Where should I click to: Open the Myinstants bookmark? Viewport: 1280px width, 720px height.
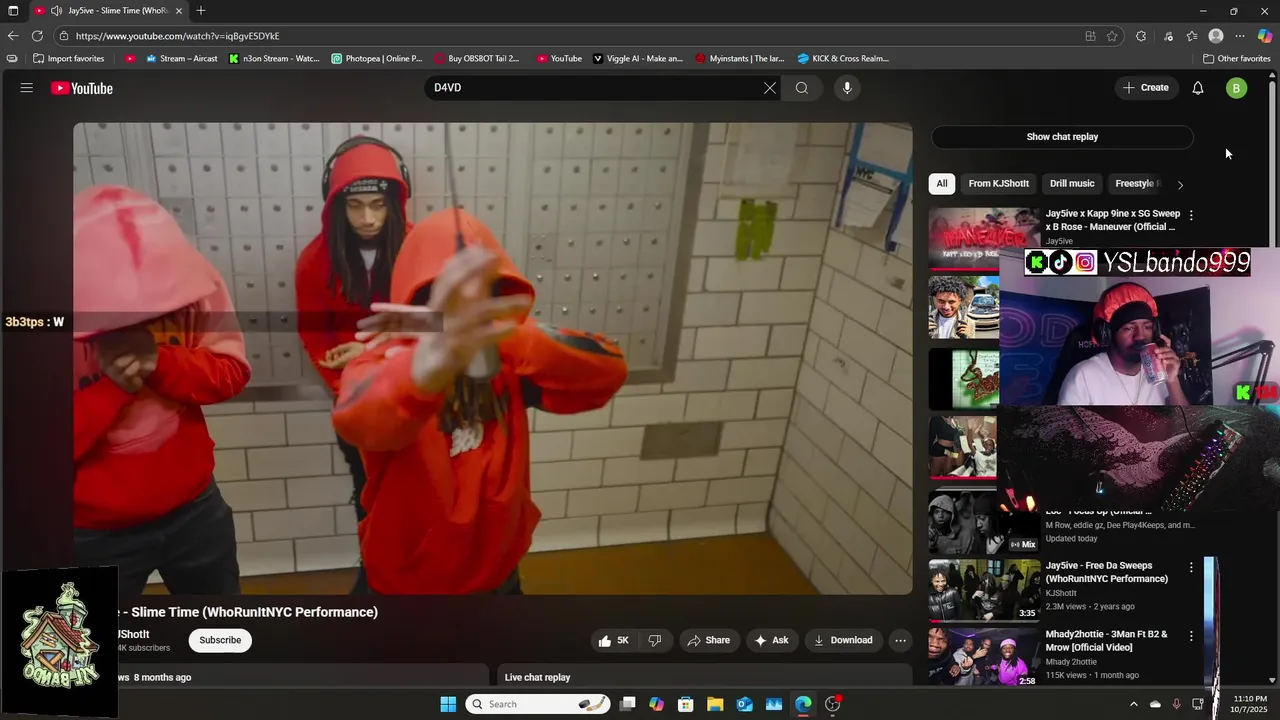(740, 59)
